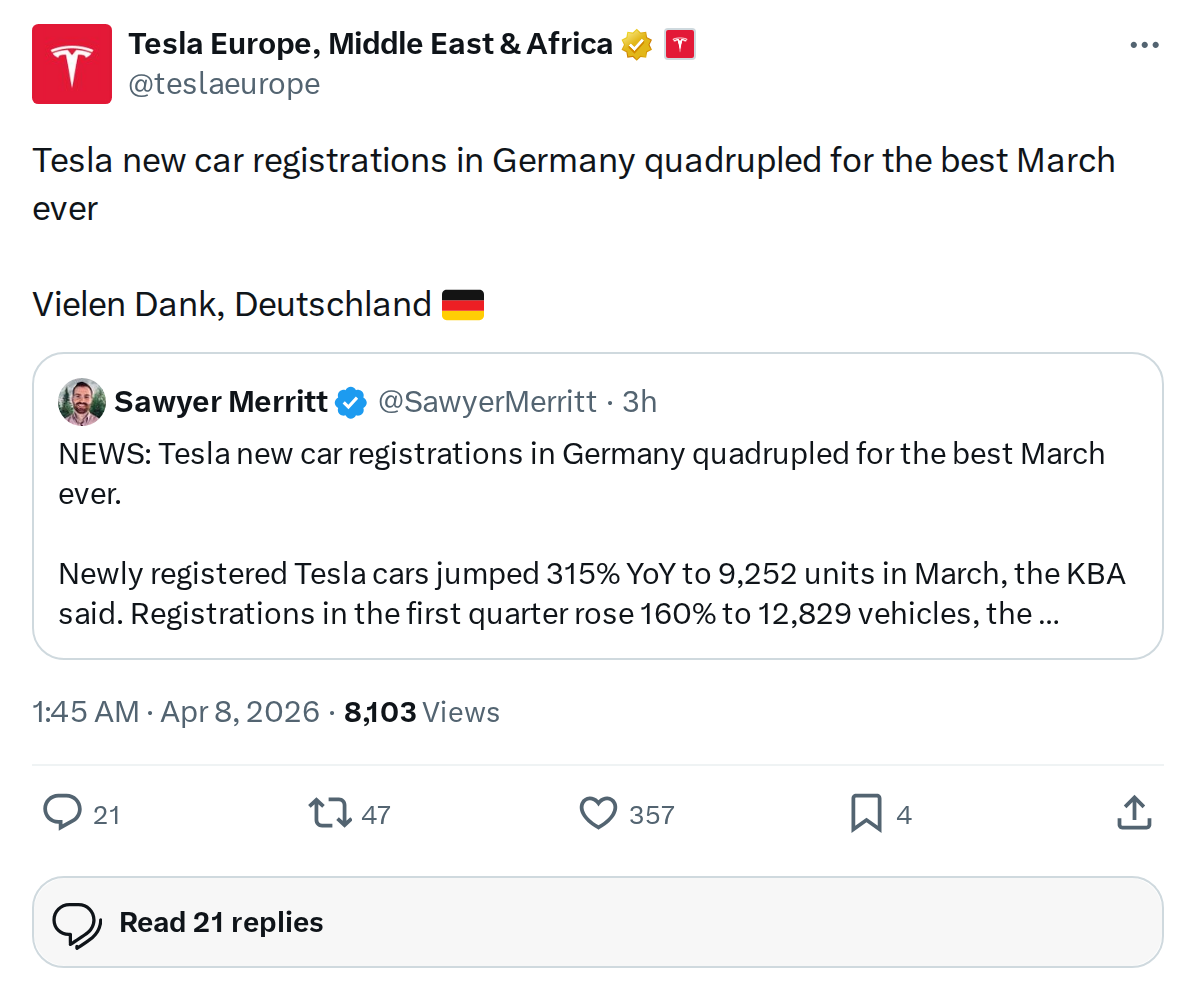1196x984 pixels.
Task: Click the Tesla affiliate badge next to checkmark
Action: click(x=681, y=43)
